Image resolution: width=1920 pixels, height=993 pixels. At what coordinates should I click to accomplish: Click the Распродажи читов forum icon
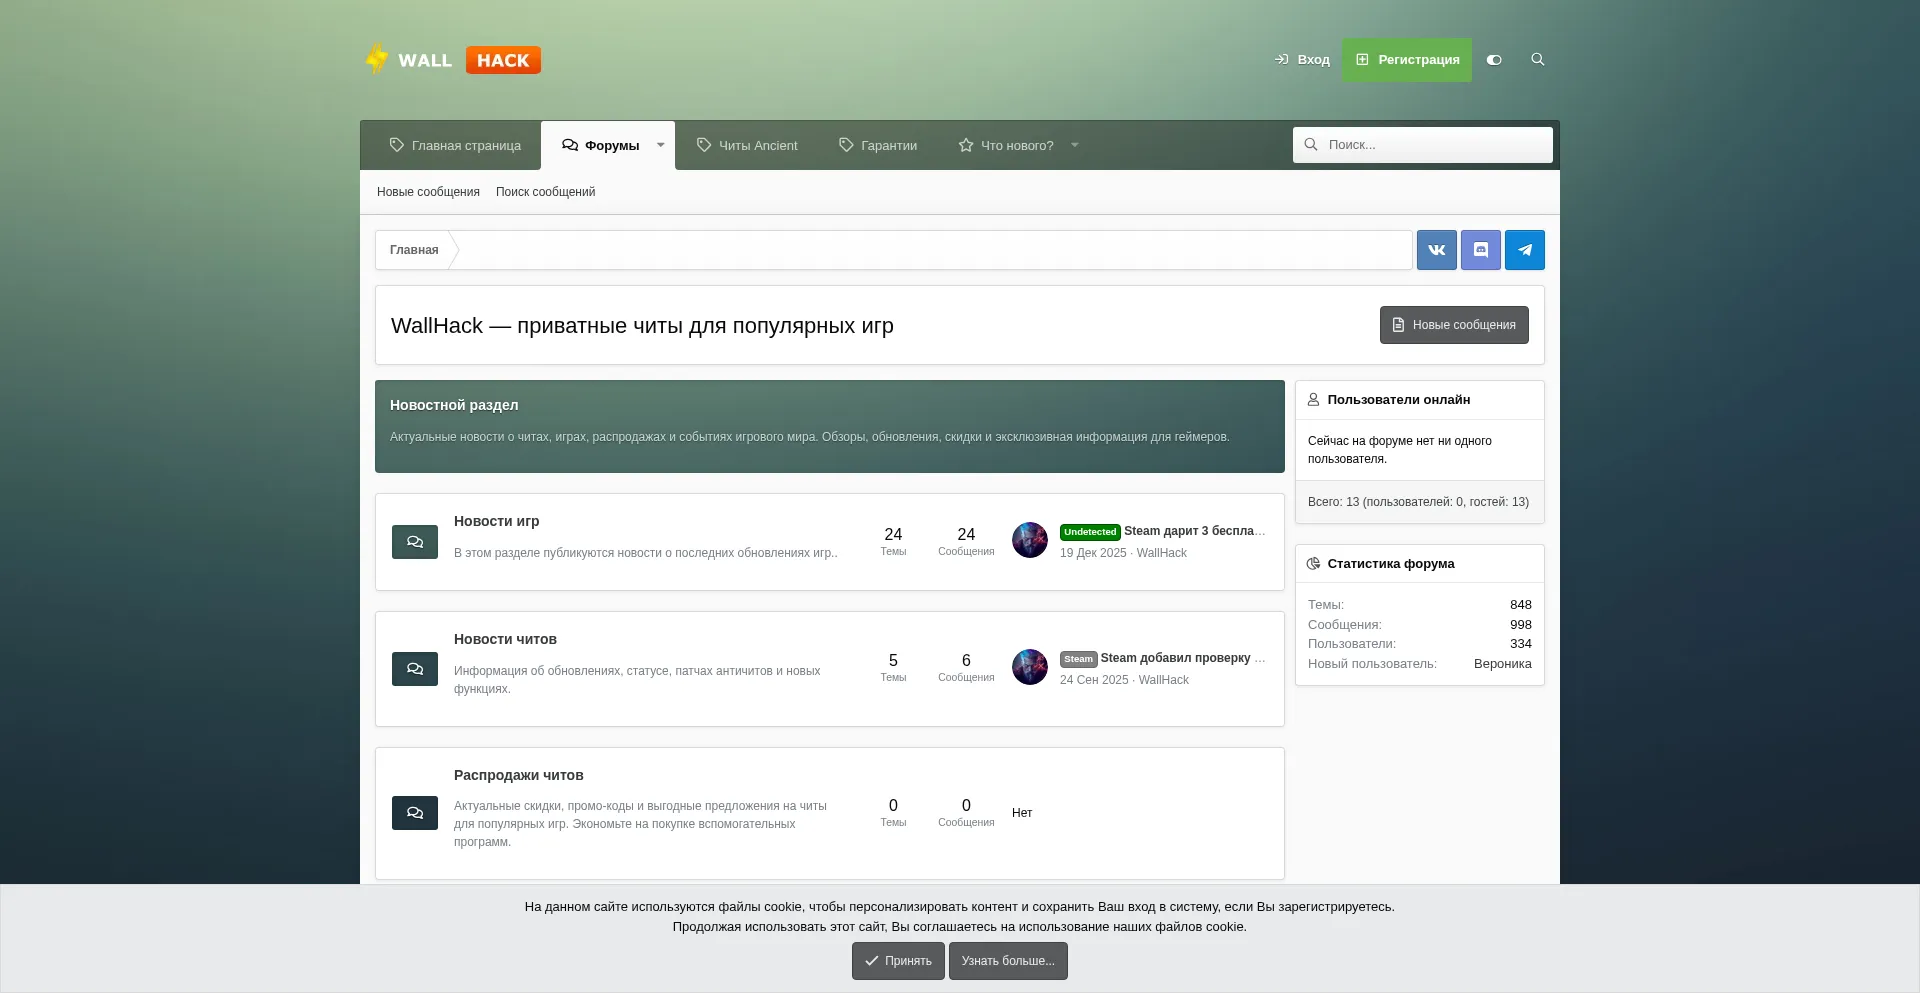[x=415, y=813]
